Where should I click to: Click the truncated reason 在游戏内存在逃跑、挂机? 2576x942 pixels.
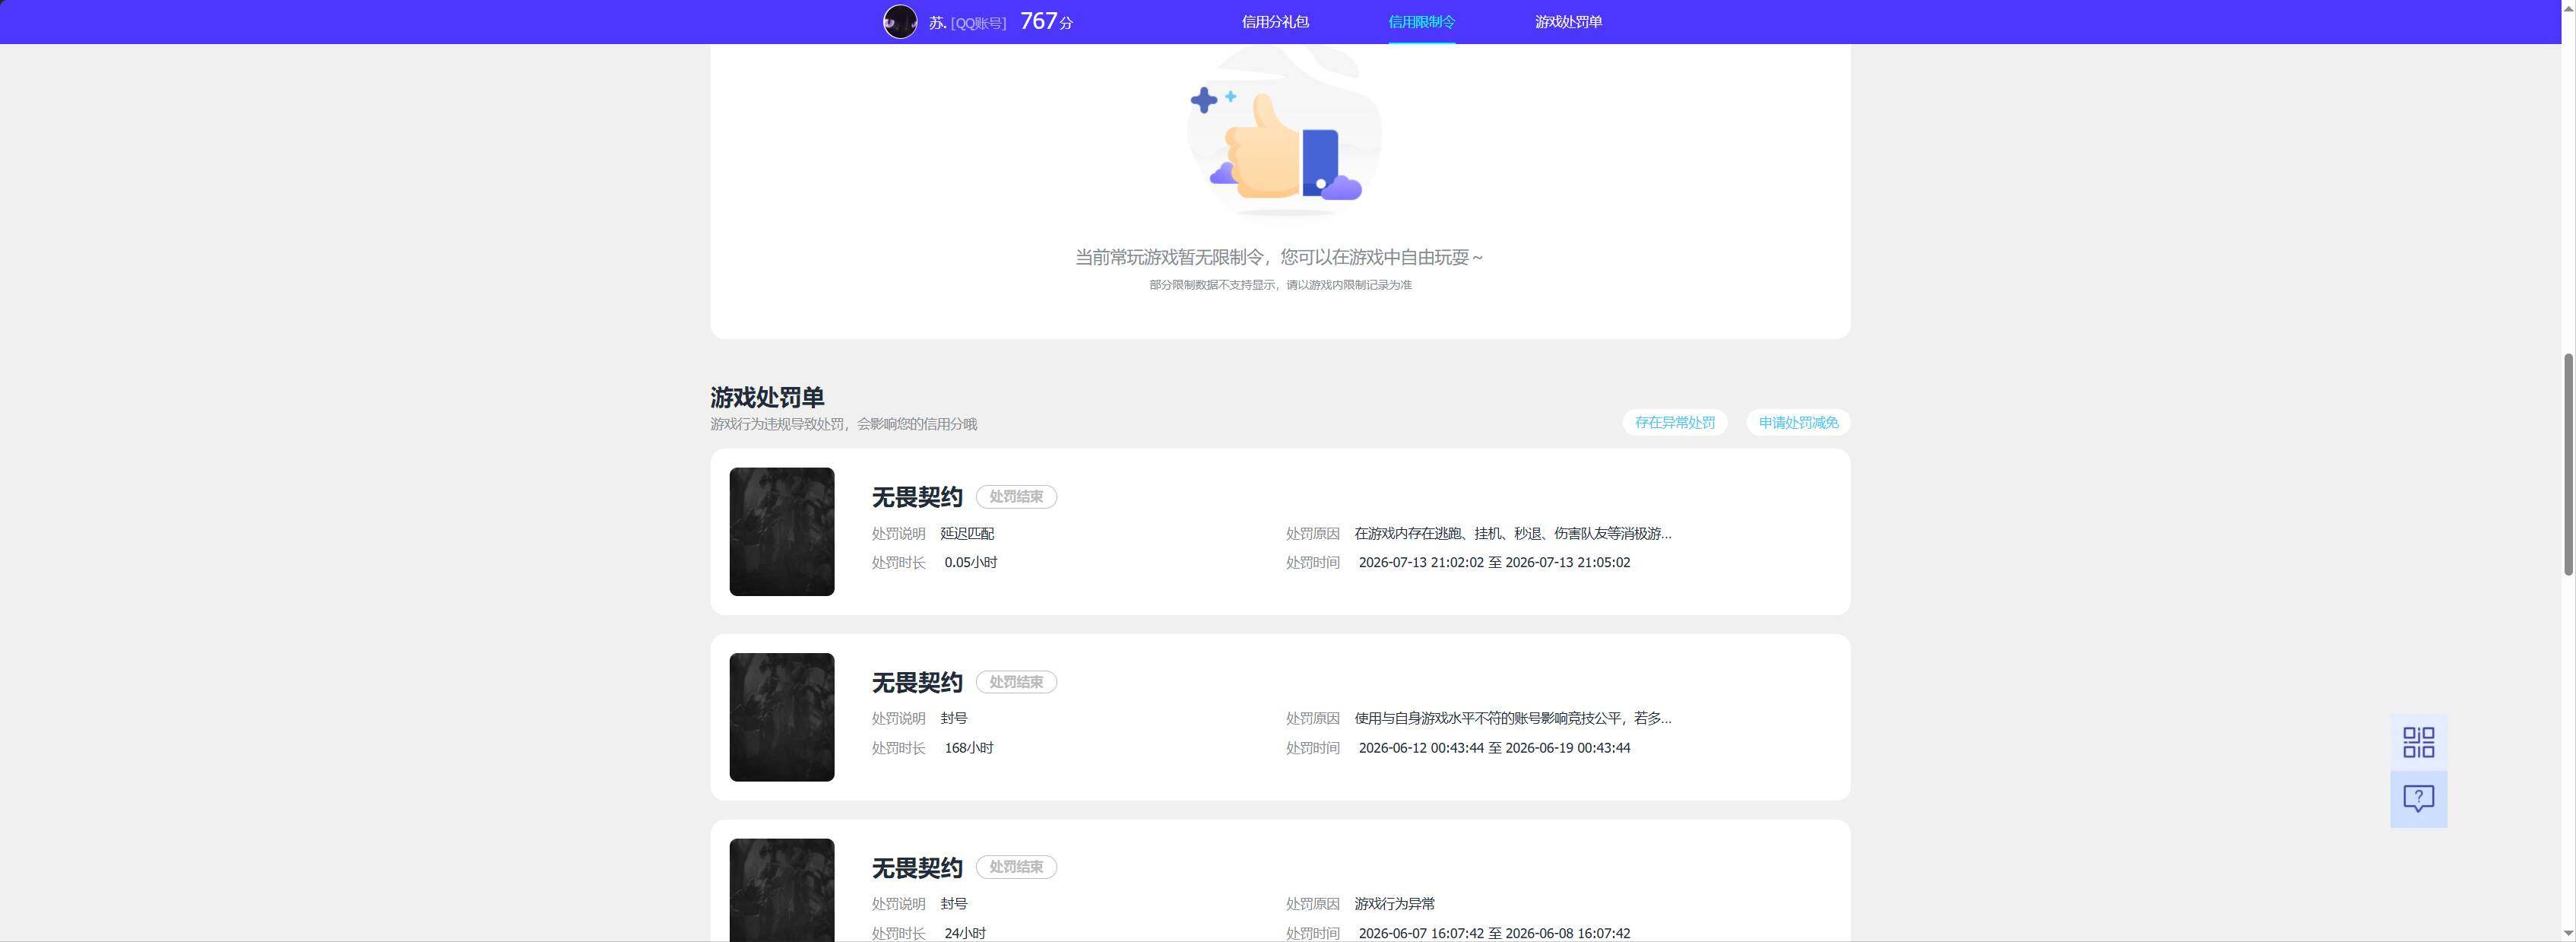pyautogui.click(x=1512, y=534)
